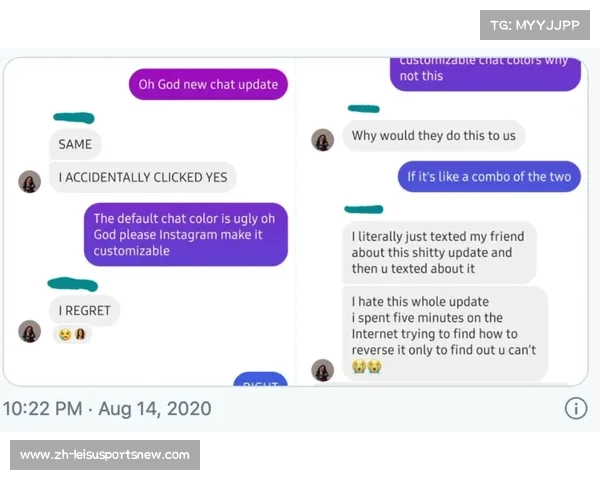
Task: Click the 'TG: MYYJJPP' label
Action: coord(535,25)
